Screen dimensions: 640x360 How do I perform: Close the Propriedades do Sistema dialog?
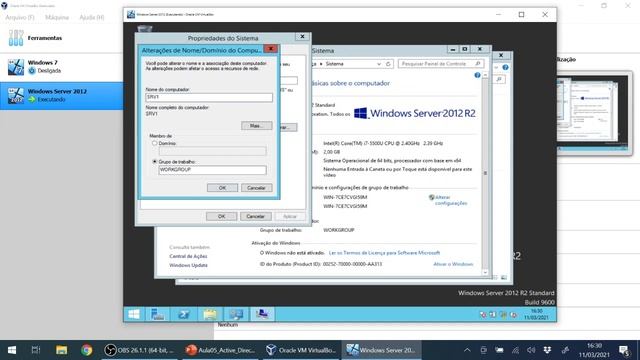click(302, 37)
